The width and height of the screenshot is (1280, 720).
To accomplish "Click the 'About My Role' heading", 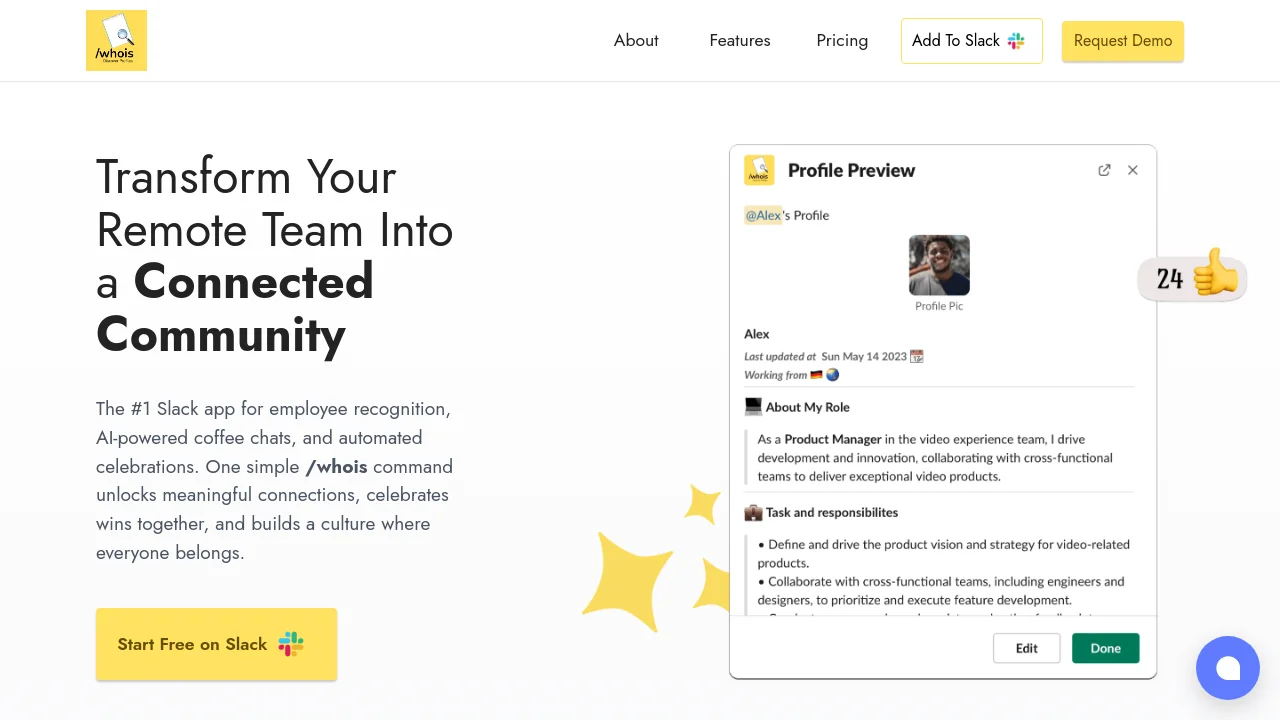I will [x=808, y=407].
